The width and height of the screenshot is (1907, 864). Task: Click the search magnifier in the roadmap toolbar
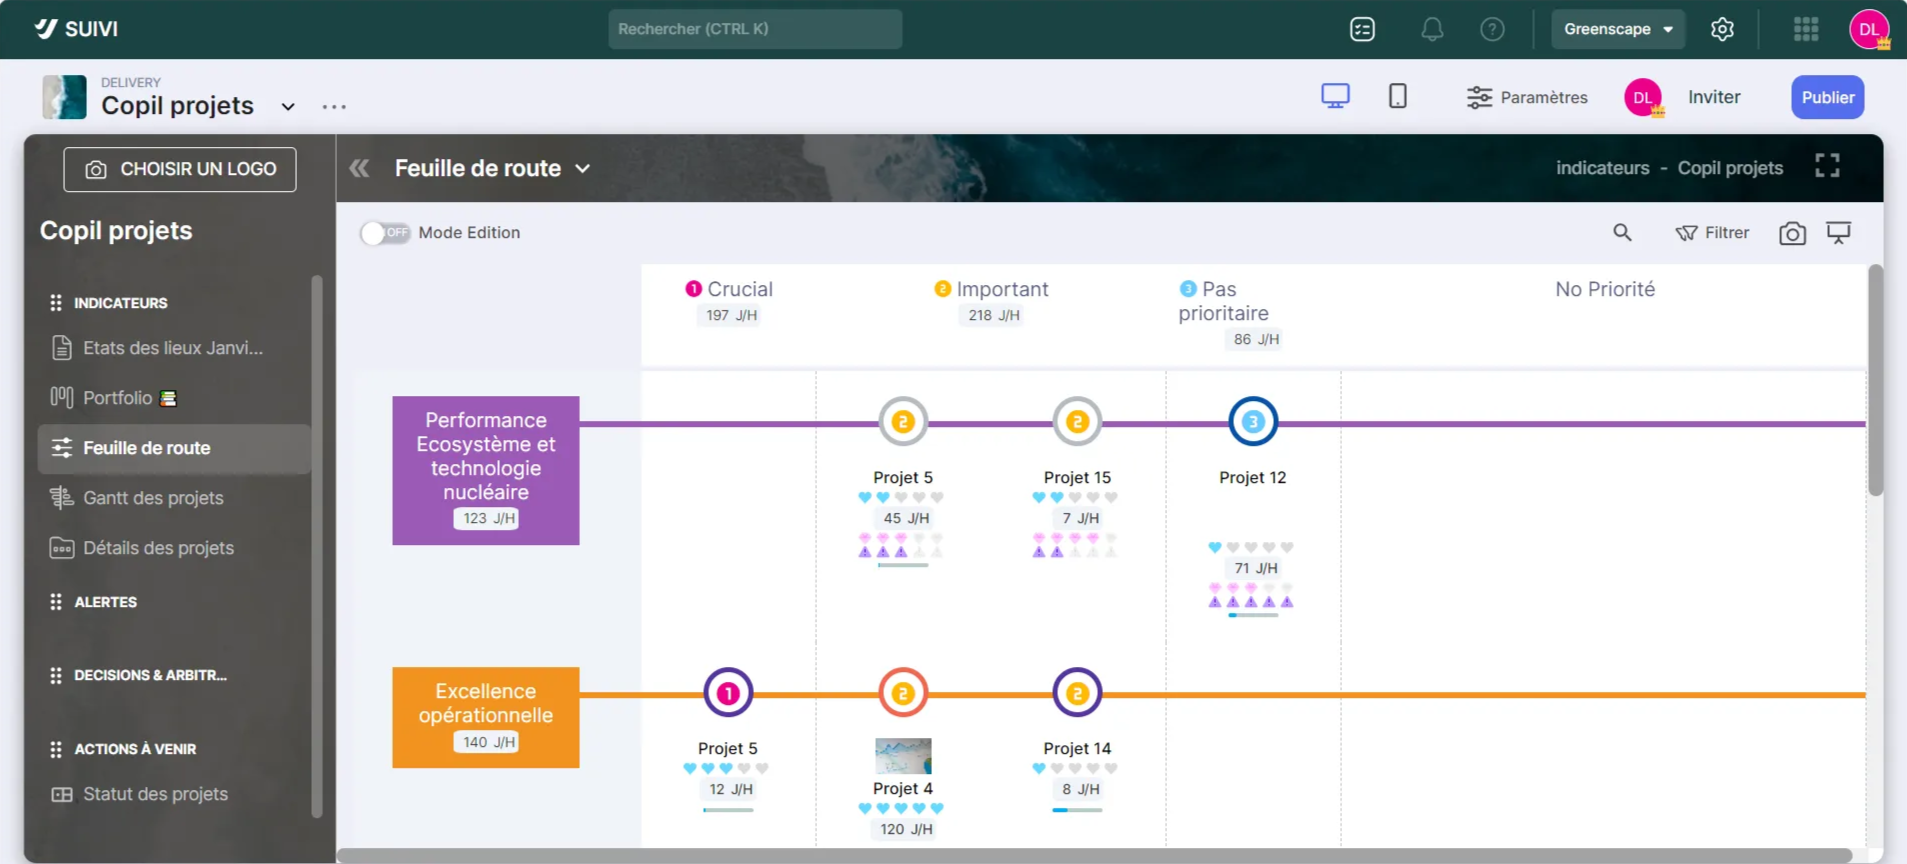(x=1622, y=232)
